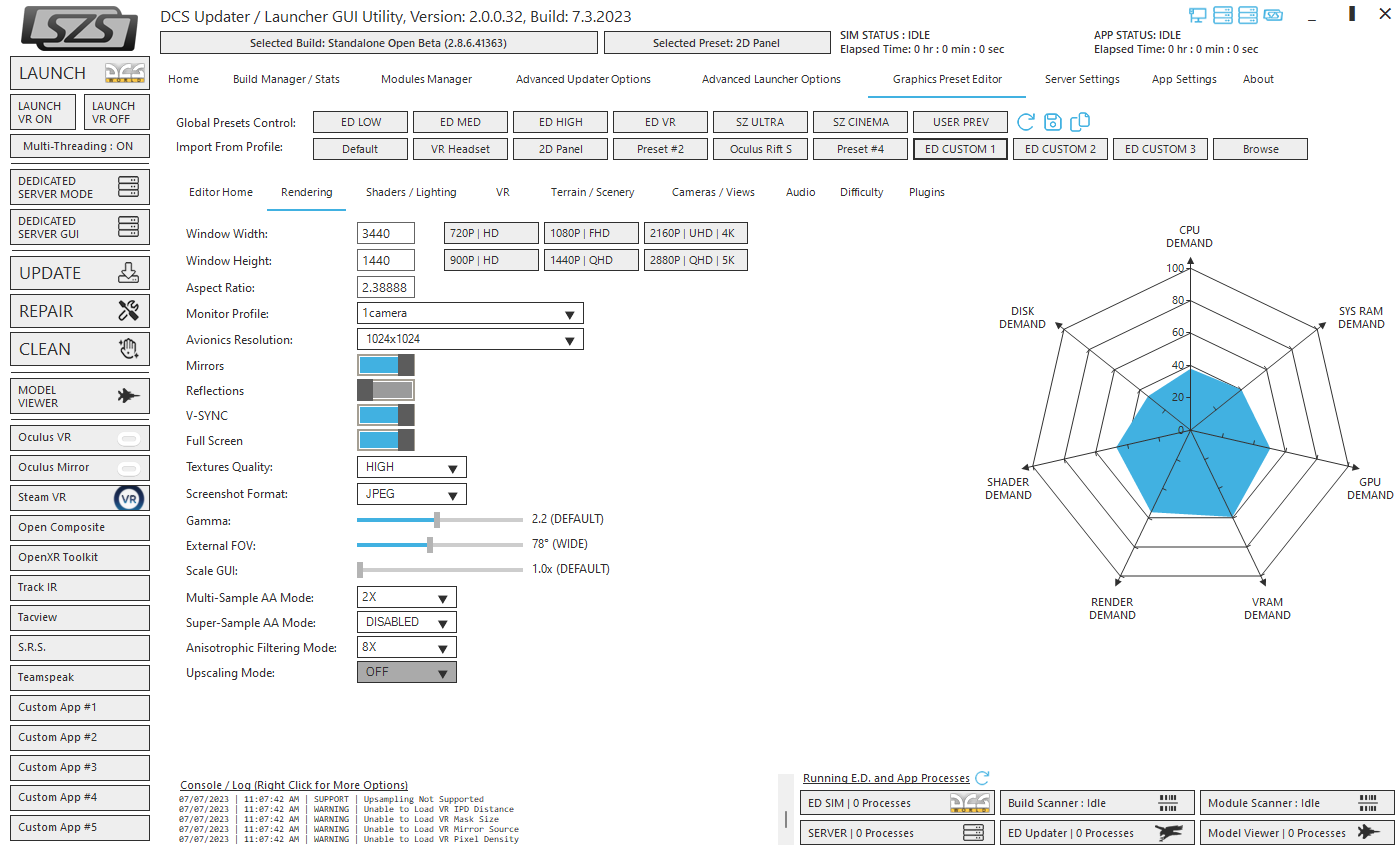
Task: Click the blue monitor icon in title bar
Action: click(1198, 15)
